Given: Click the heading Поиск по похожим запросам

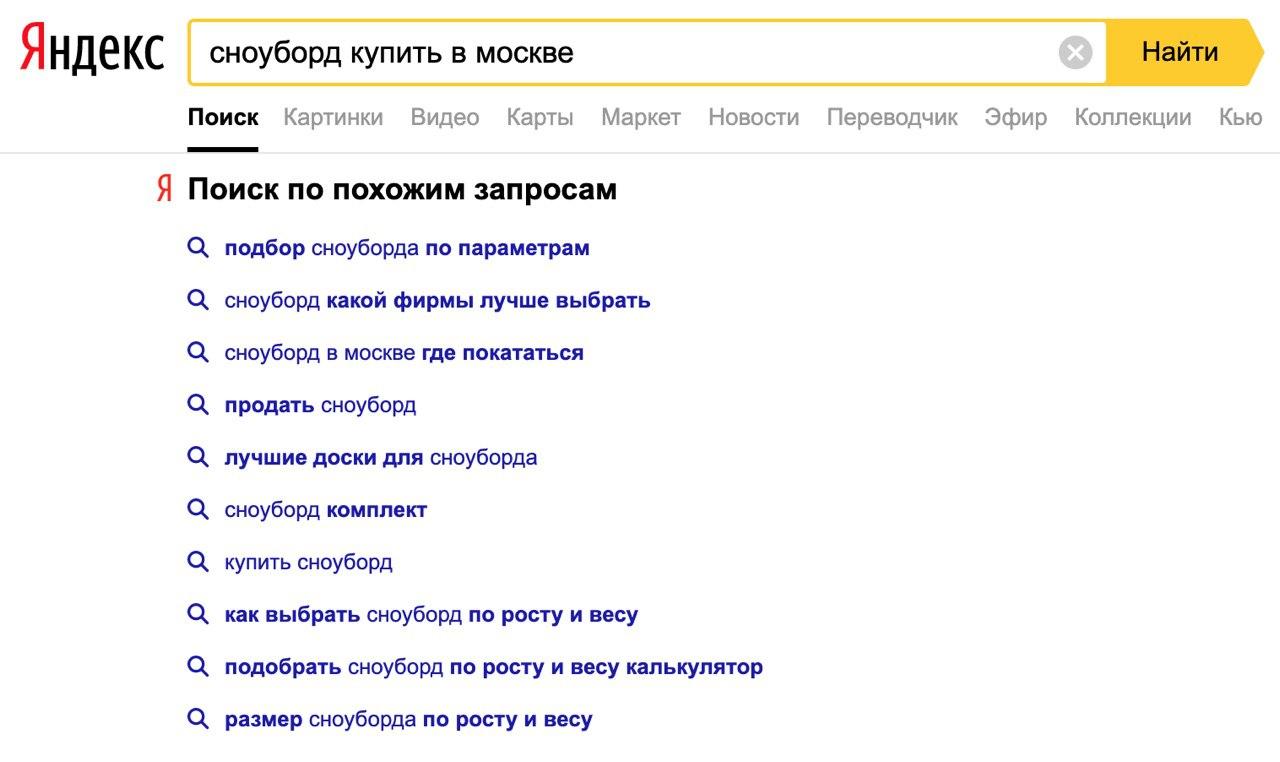Looking at the screenshot, I should (402, 189).
